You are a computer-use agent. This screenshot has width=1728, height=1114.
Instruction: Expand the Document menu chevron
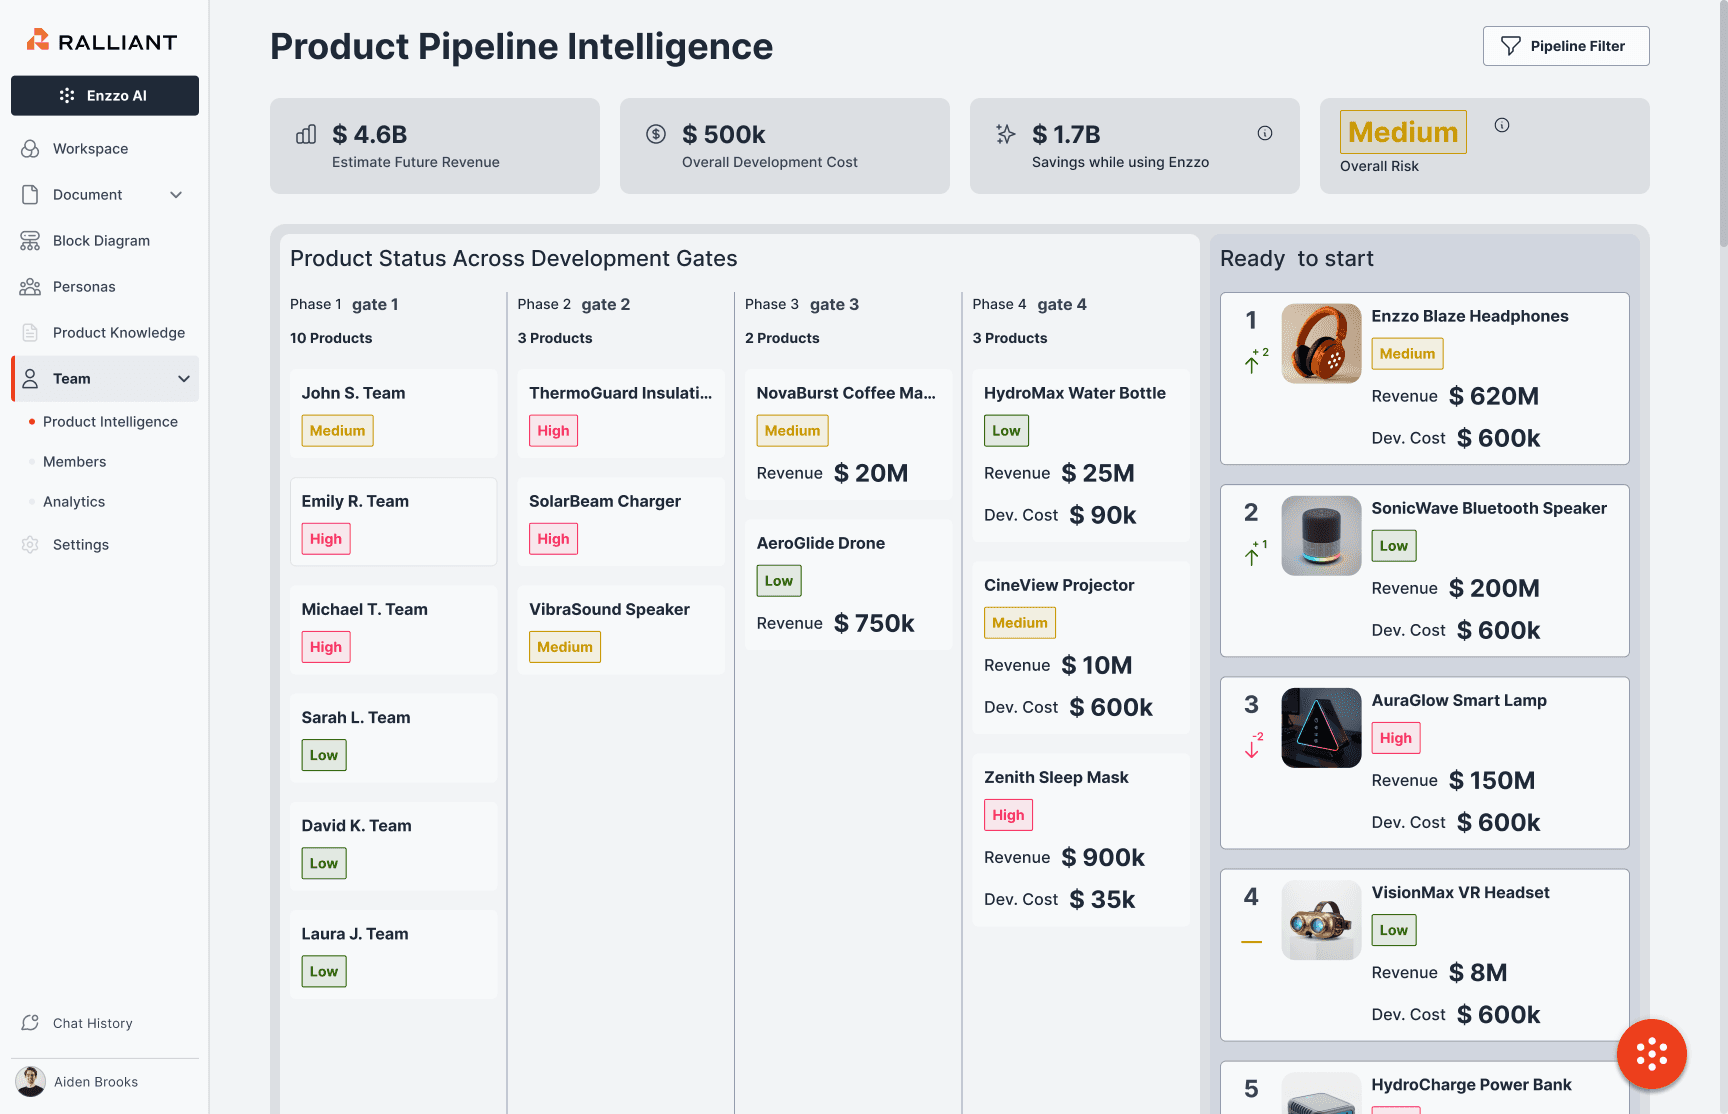pyautogui.click(x=176, y=195)
